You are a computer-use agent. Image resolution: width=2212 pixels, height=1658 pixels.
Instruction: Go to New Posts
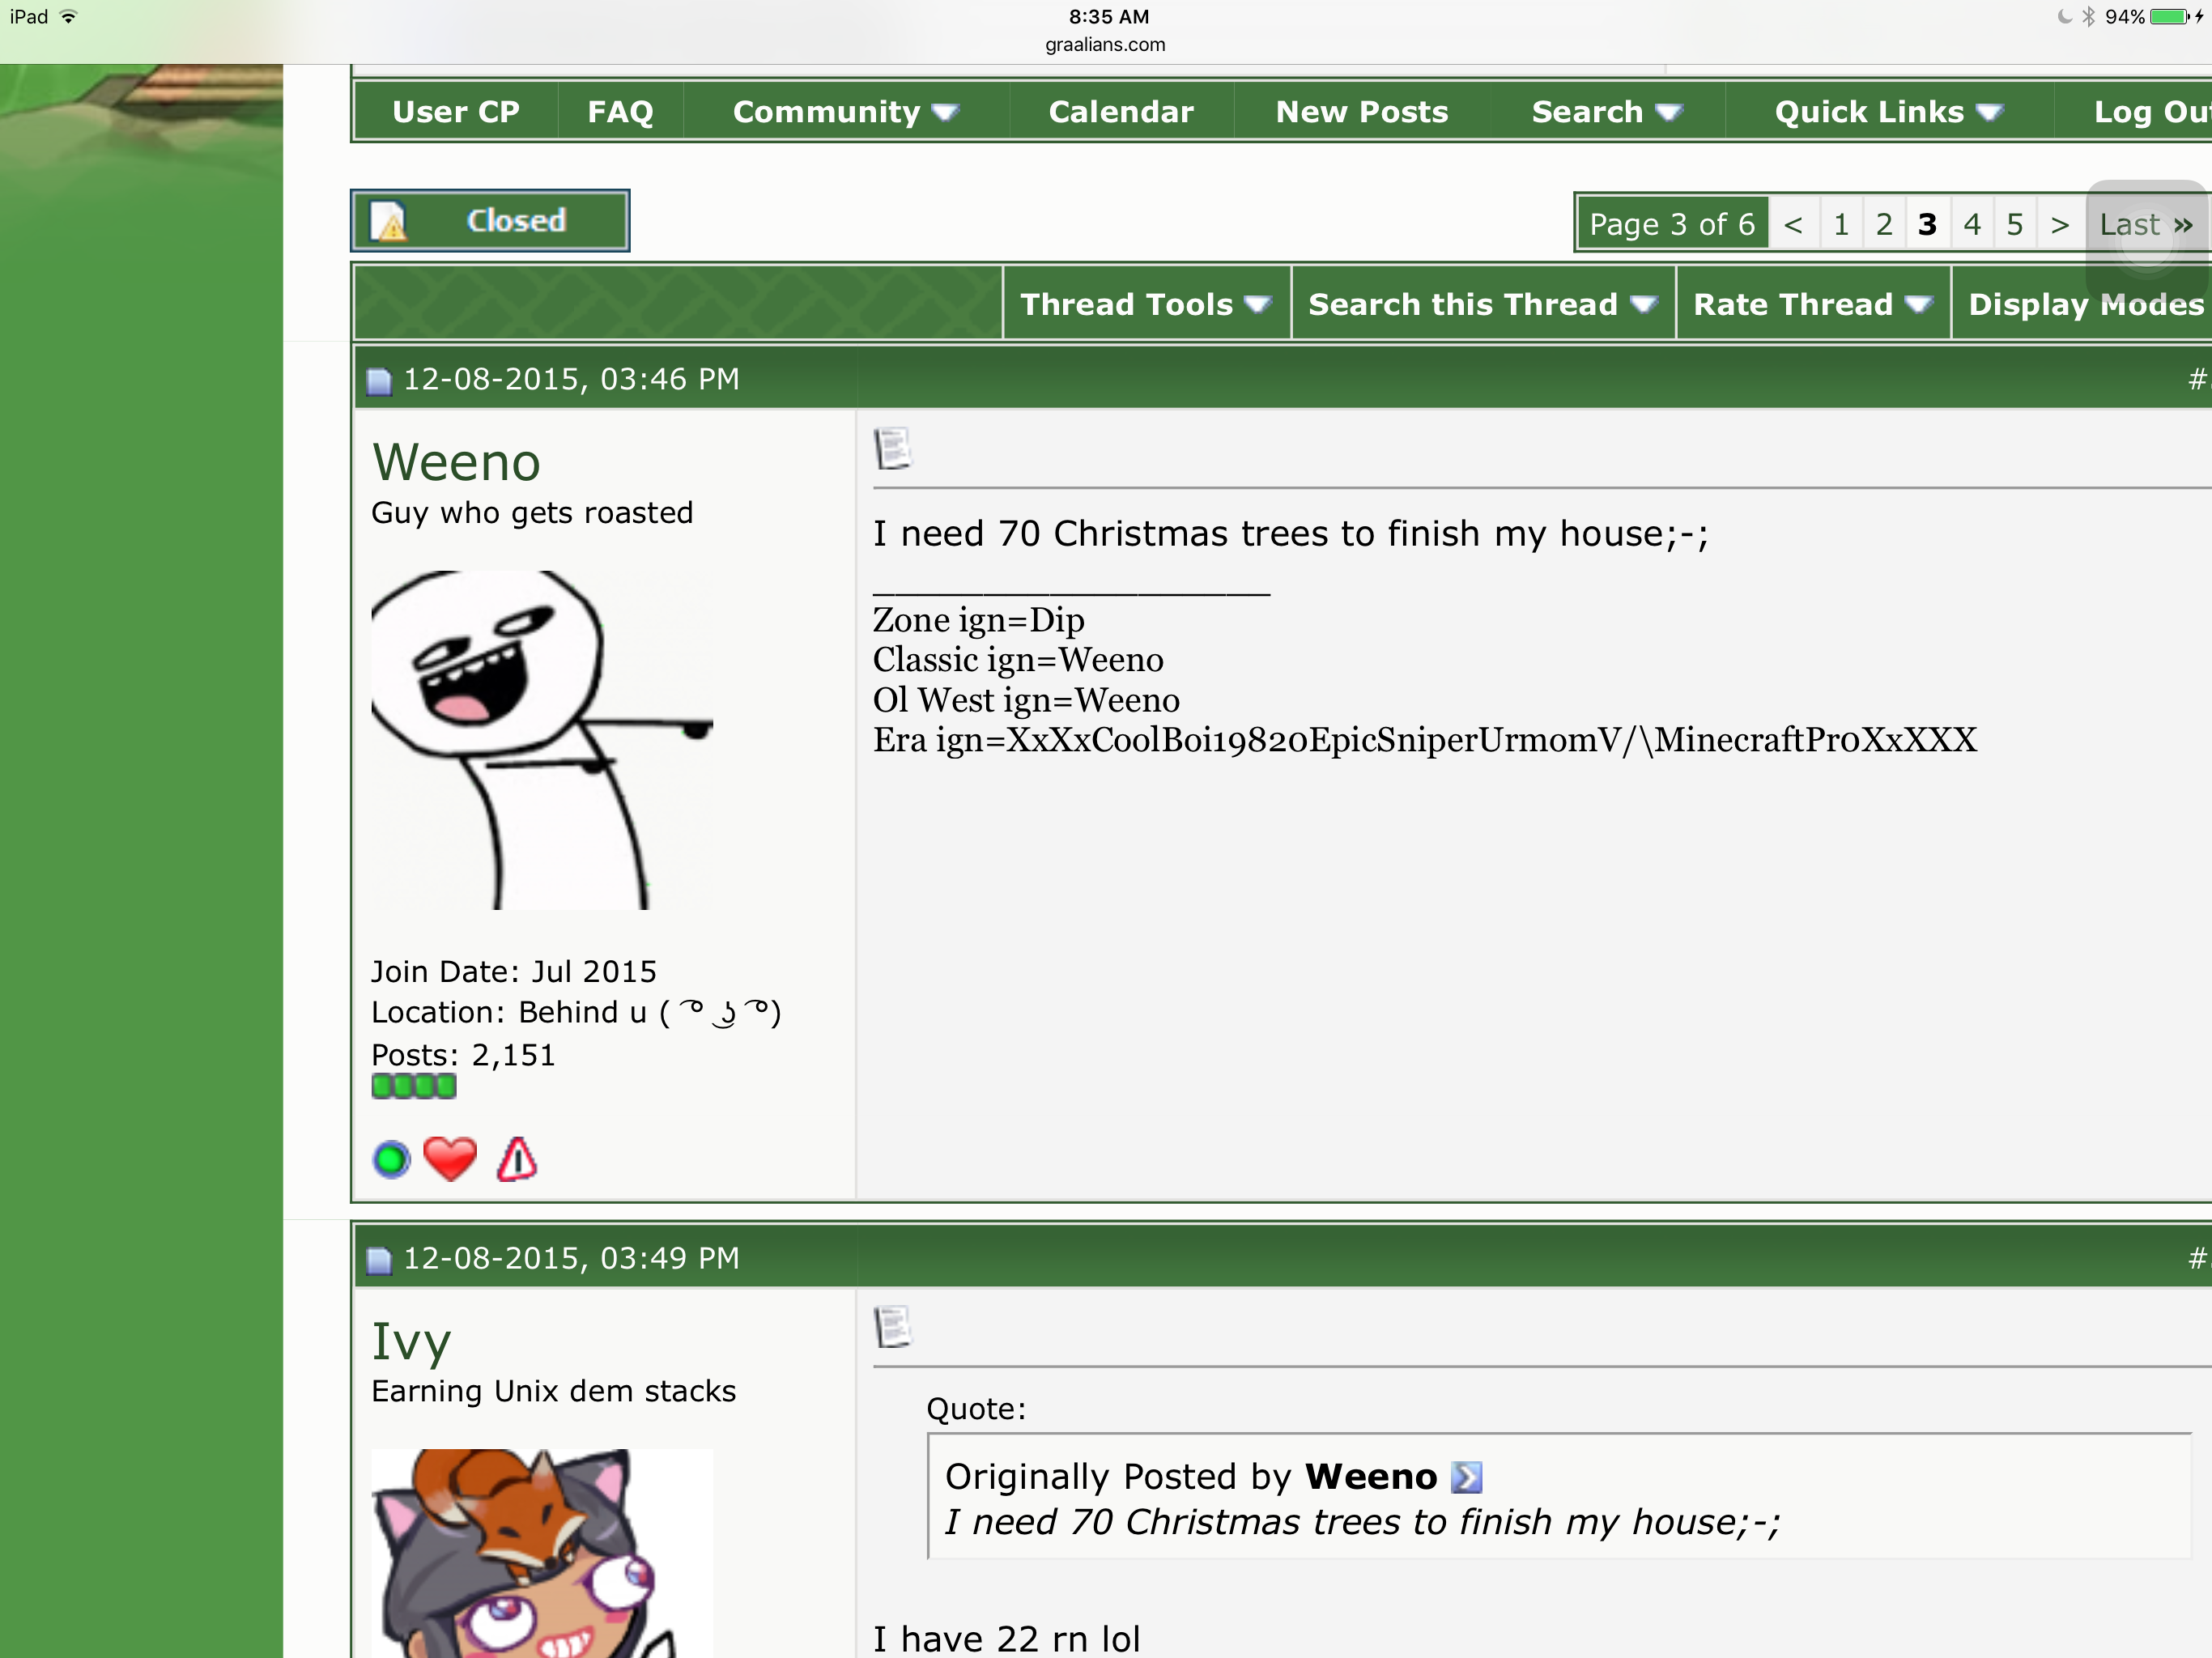click(1362, 112)
